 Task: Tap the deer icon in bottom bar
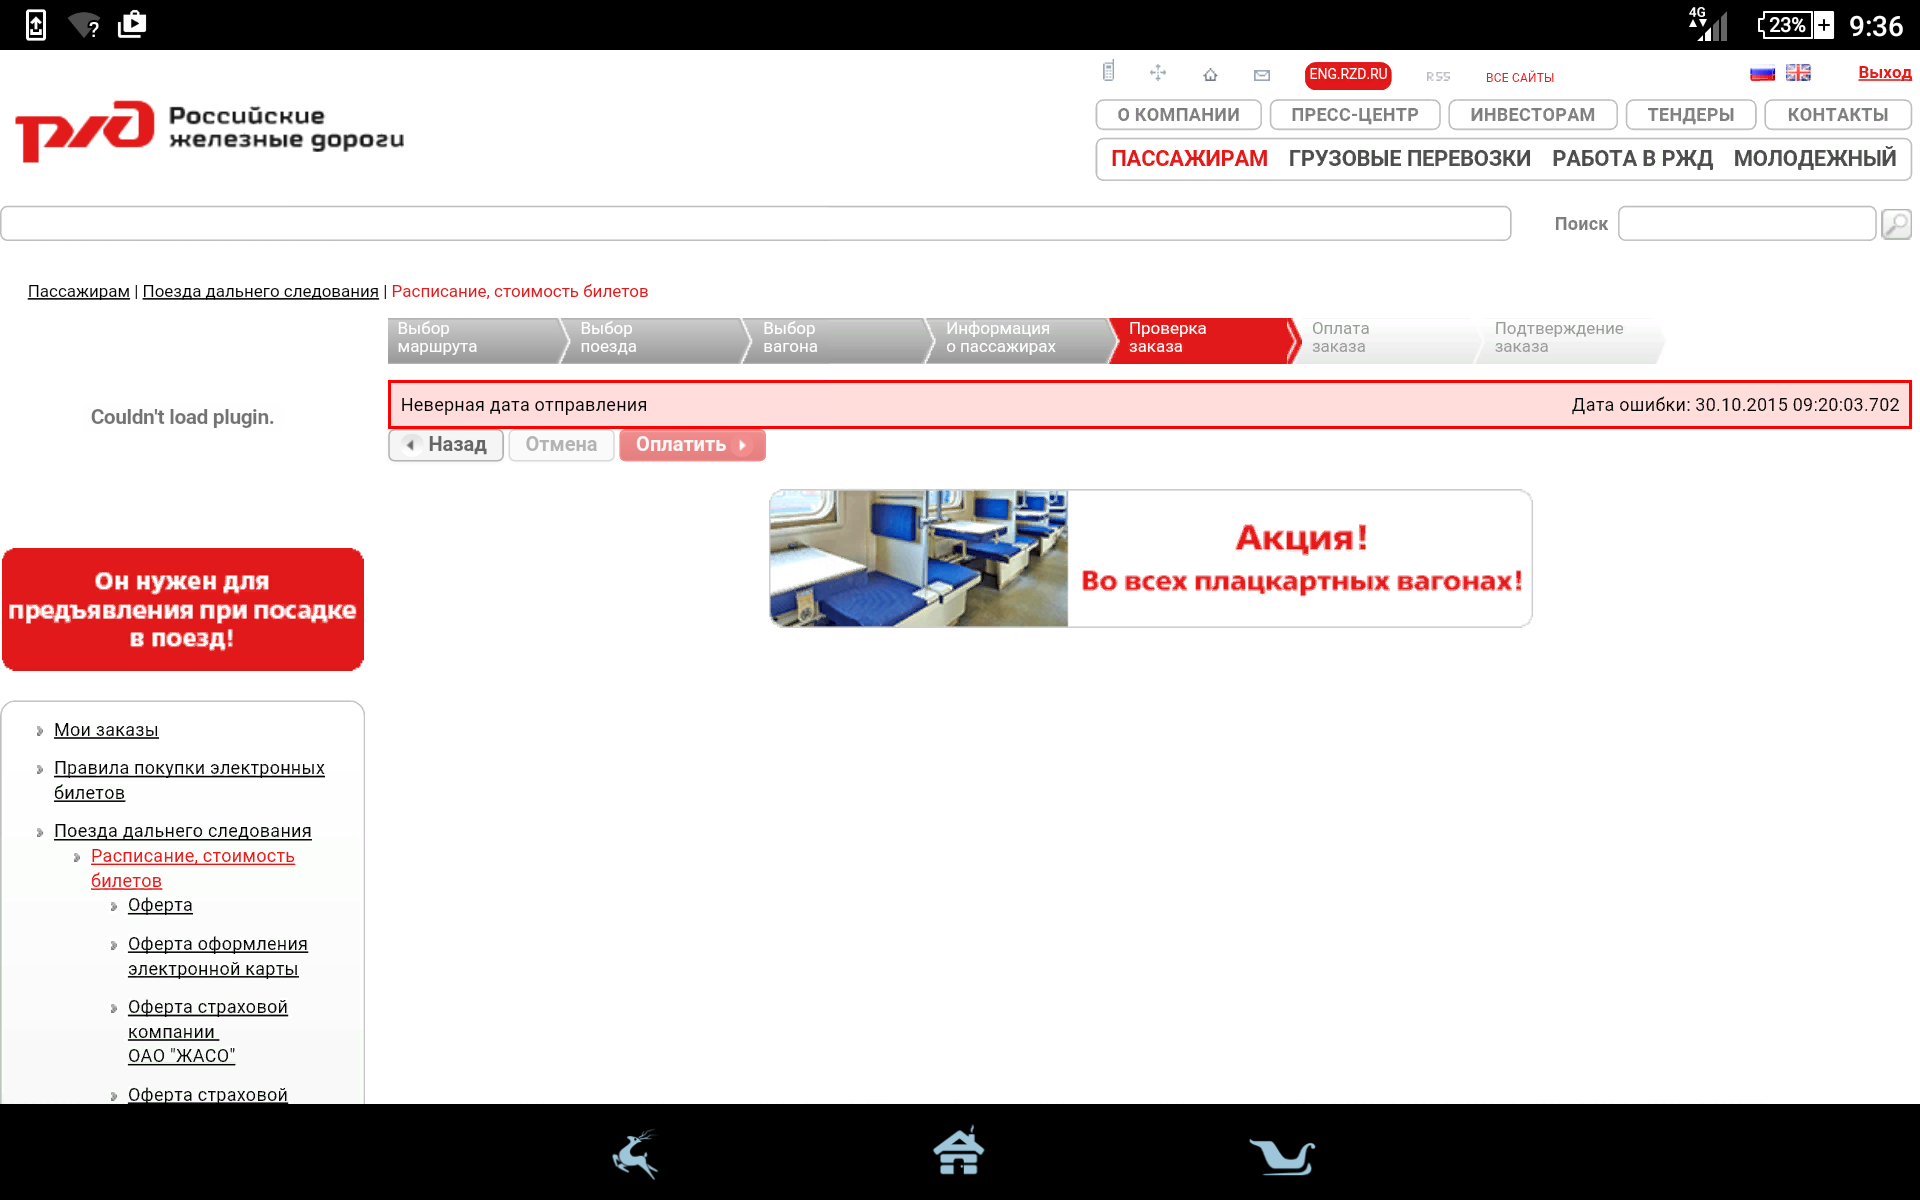(636, 1154)
